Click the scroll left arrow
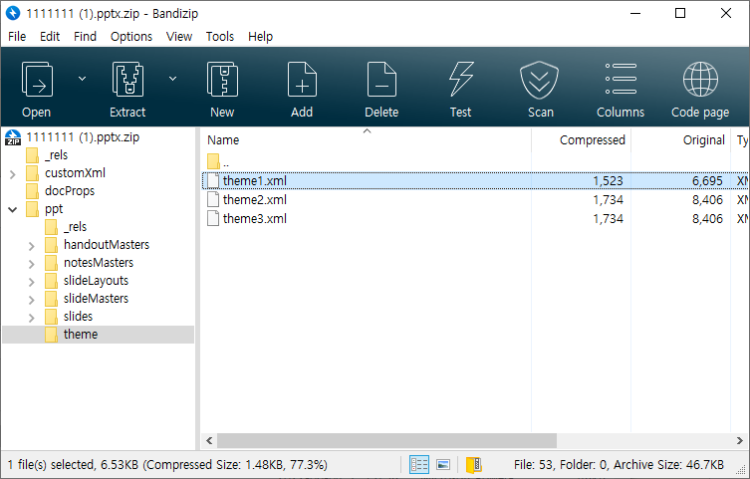Viewport: 750px width, 479px height. (x=209, y=440)
